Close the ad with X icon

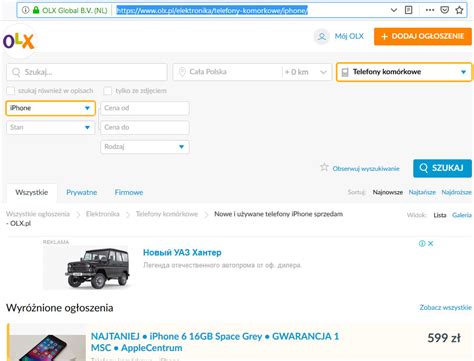[x=431, y=244]
